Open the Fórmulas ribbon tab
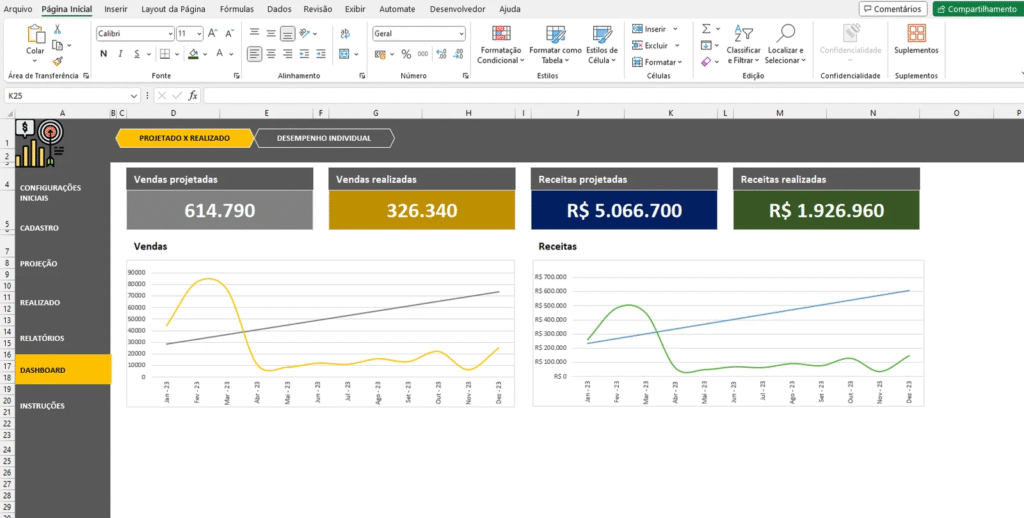 coord(236,9)
